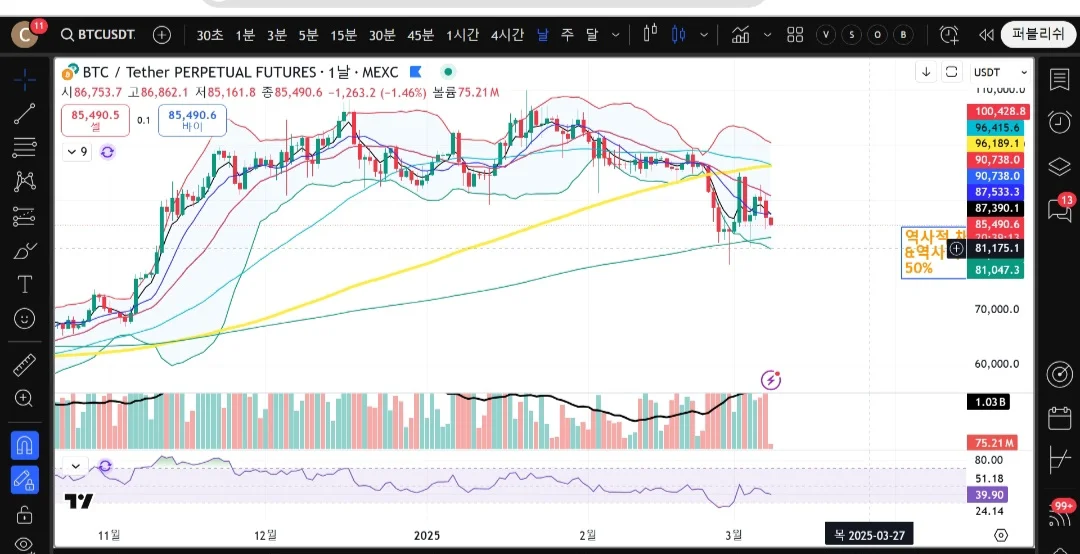The width and height of the screenshot is (1080, 554).
Task: Hide all drawings with eye icon
Action: (25, 544)
